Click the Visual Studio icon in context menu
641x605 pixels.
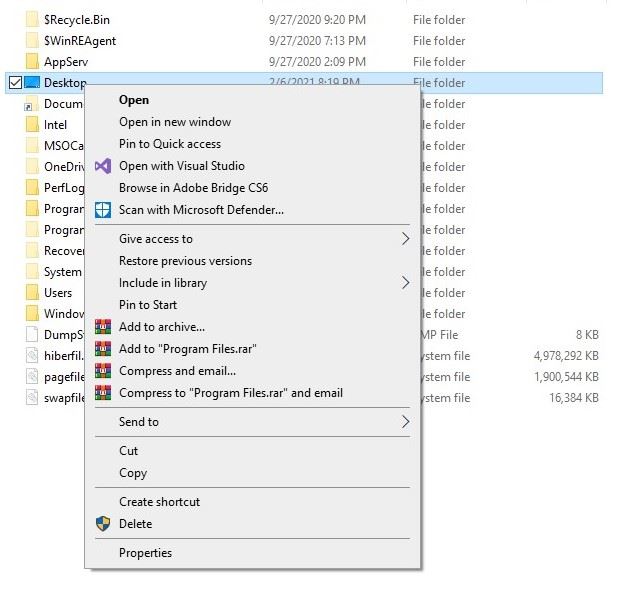[103, 166]
